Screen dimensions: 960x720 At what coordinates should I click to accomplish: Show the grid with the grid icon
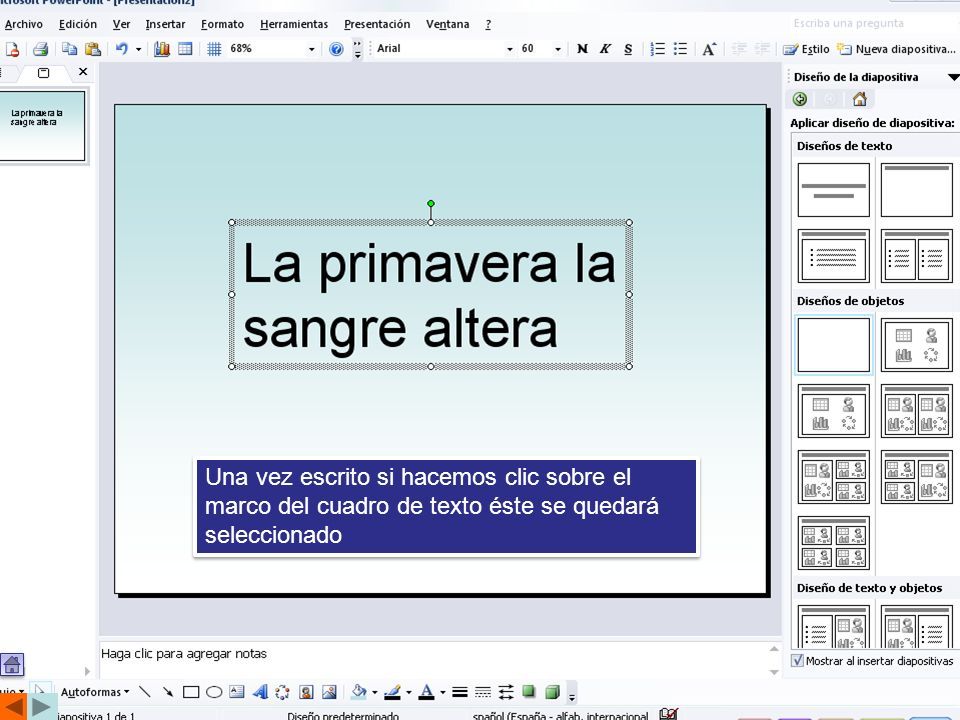tap(214, 49)
